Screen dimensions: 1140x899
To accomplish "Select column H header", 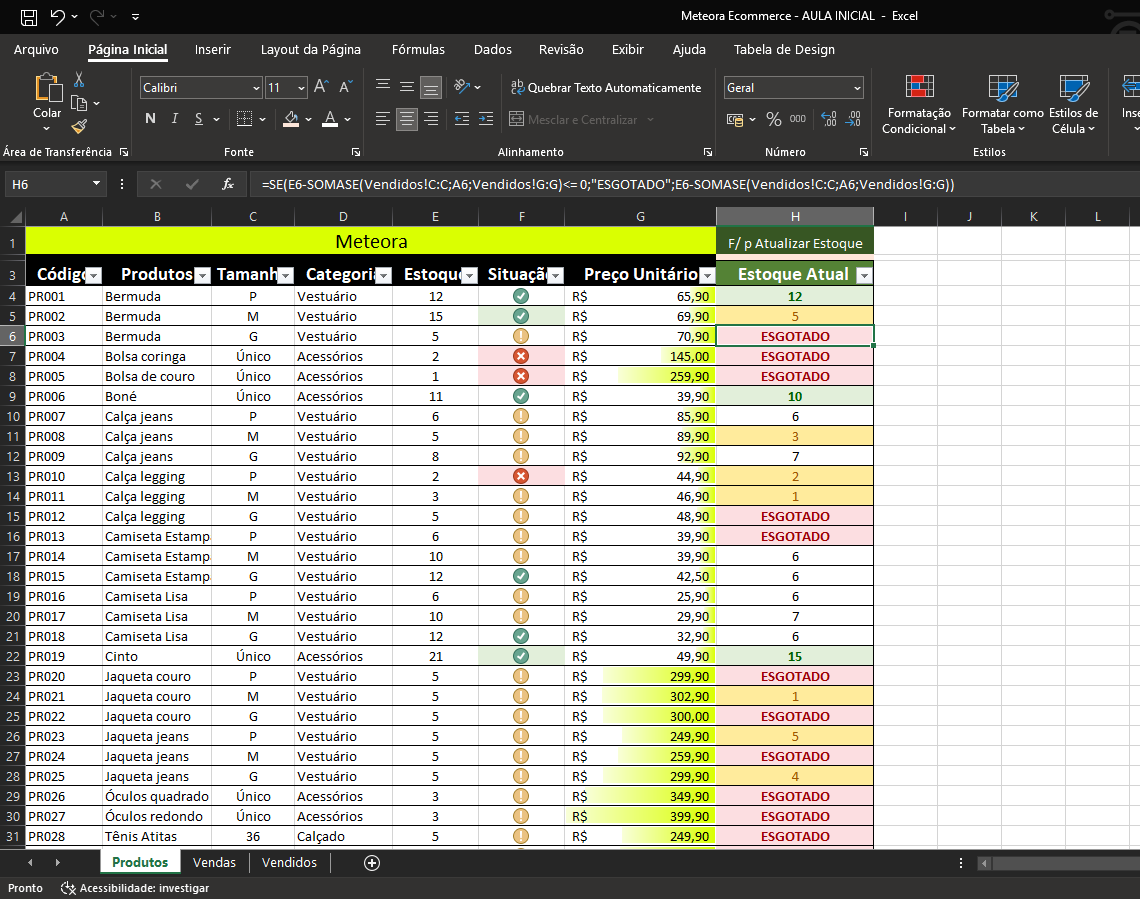I will tap(795, 217).
